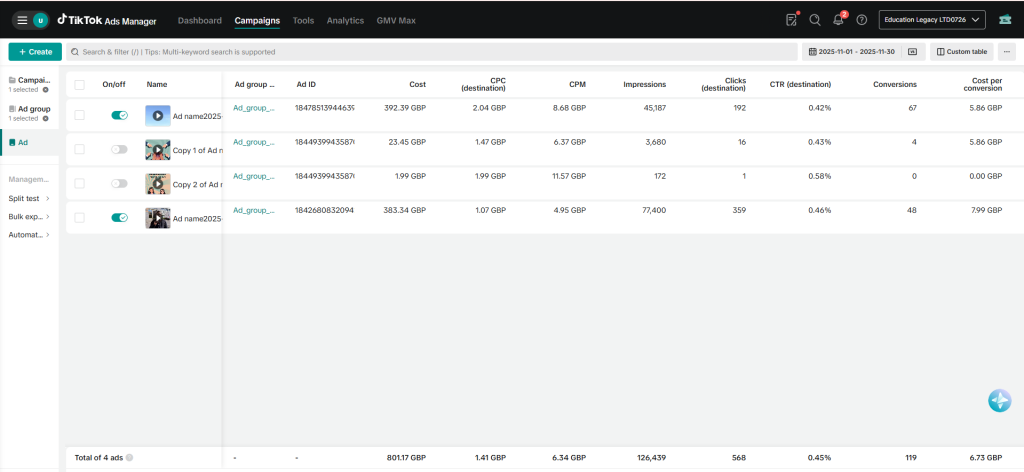This screenshot has height=472, width=1024.
Task: Click the compare (VS) icon beside date range
Action: click(912, 52)
